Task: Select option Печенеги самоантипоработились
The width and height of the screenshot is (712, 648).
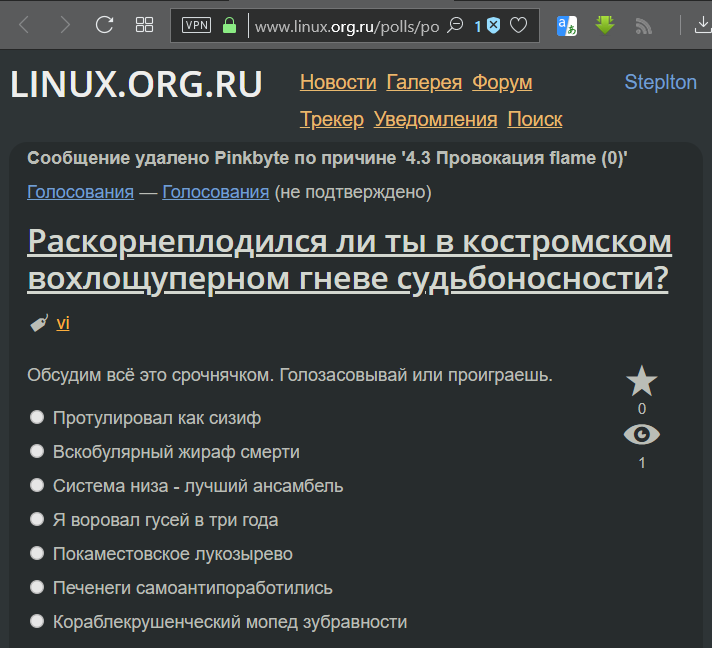Action: coord(37,588)
